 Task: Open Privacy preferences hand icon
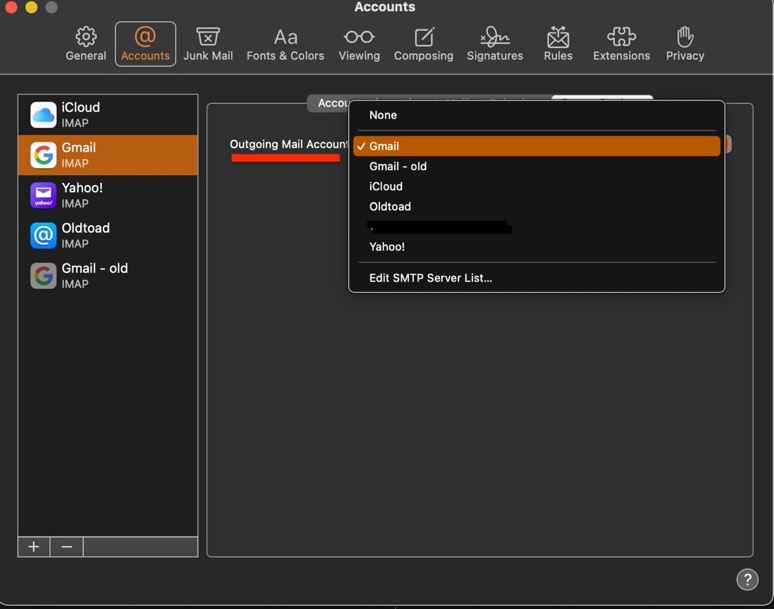(x=685, y=44)
